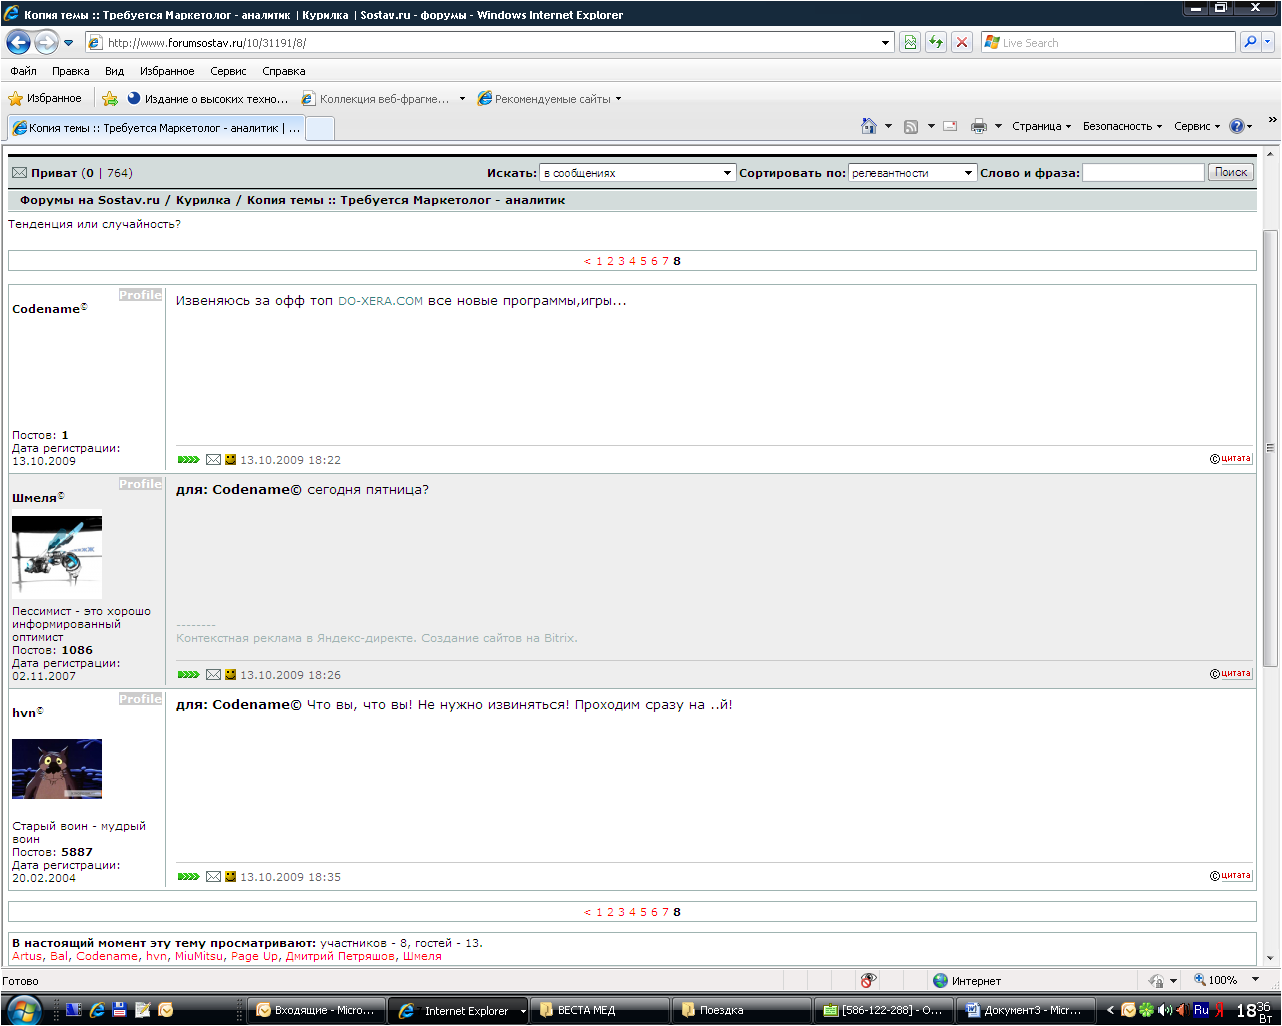1282x1026 pixels.
Task: Expand the address bar history dropdown
Action: pos(885,43)
